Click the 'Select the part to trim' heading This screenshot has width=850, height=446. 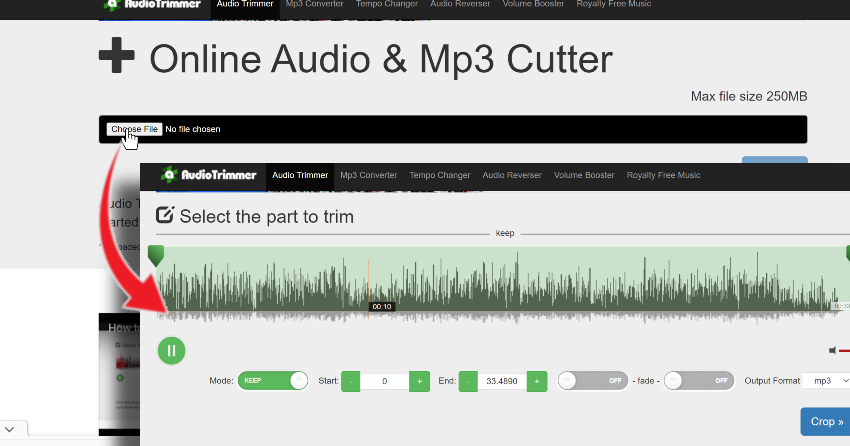coord(267,217)
